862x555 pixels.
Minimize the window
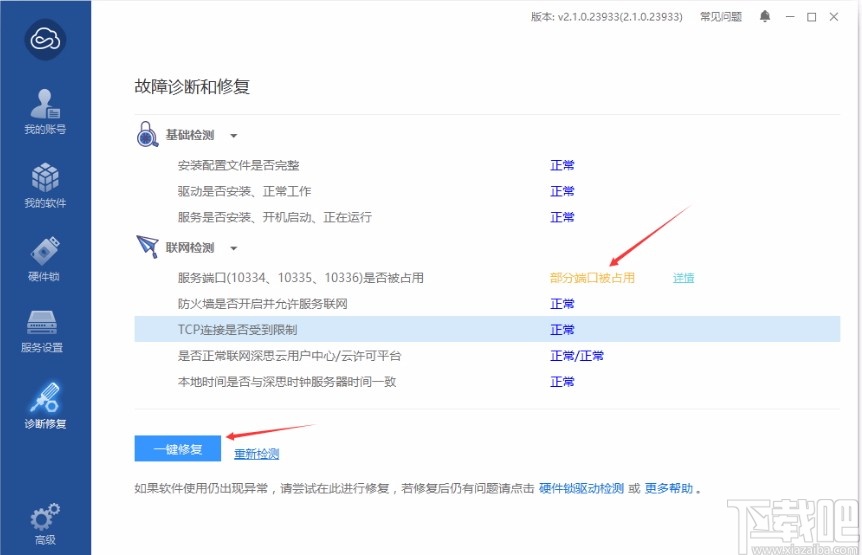click(x=790, y=17)
